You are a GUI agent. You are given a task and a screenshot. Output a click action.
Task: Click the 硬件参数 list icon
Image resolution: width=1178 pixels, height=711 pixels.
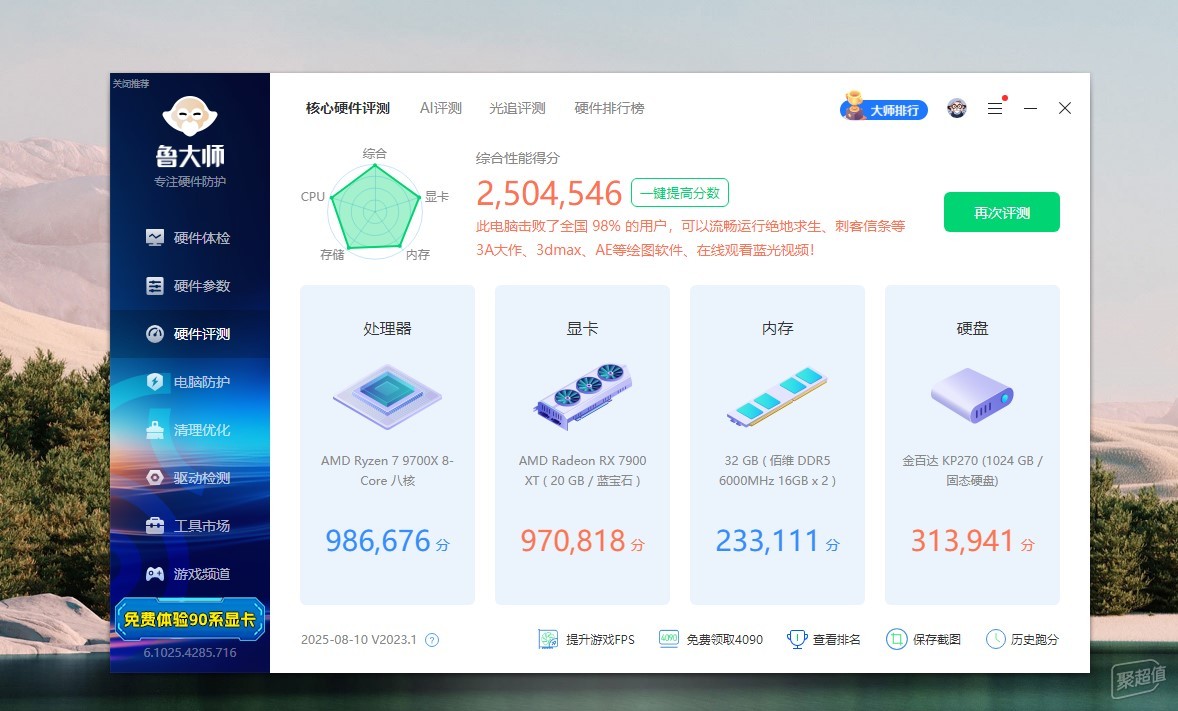click(x=155, y=286)
